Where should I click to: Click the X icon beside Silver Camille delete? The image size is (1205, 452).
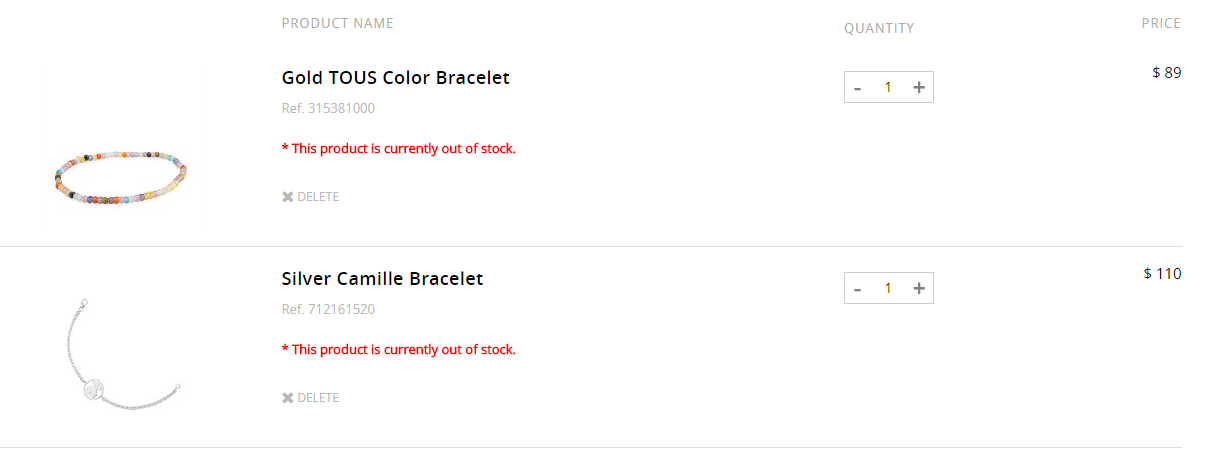tap(288, 398)
